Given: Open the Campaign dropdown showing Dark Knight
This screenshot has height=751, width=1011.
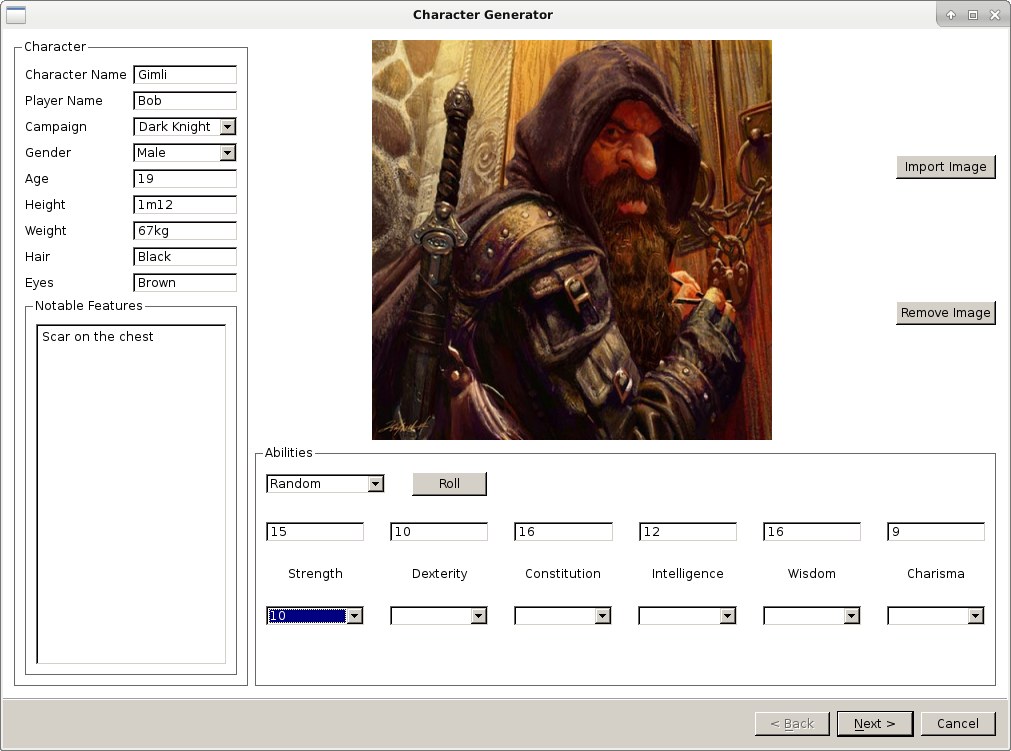Looking at the screenshot, I should click(227, 127).
